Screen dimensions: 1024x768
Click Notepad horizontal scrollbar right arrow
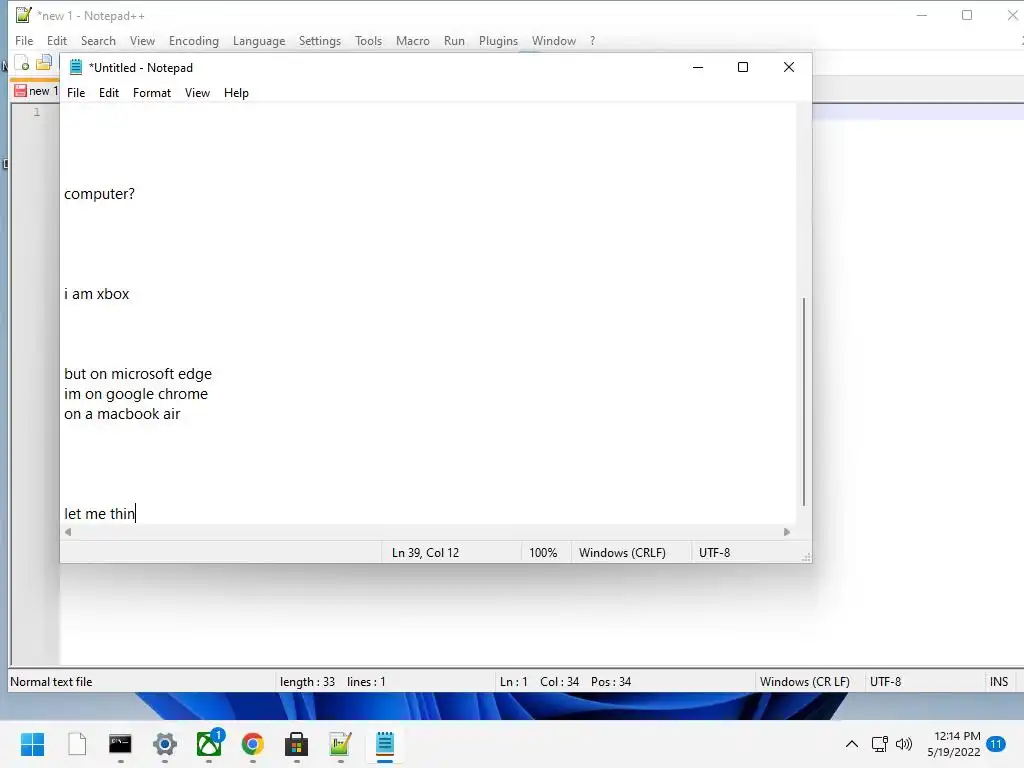787,532
